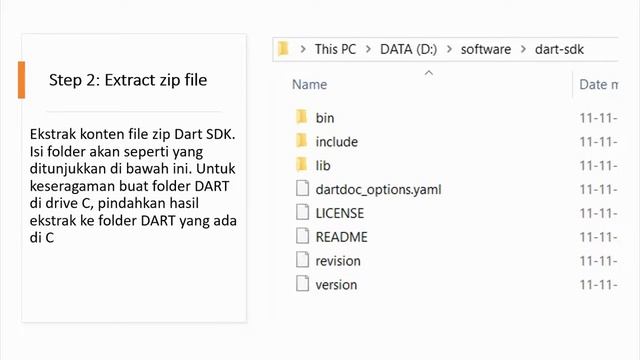
Task: Navigate to software breadcrumb
Action: tap(486, 49)
